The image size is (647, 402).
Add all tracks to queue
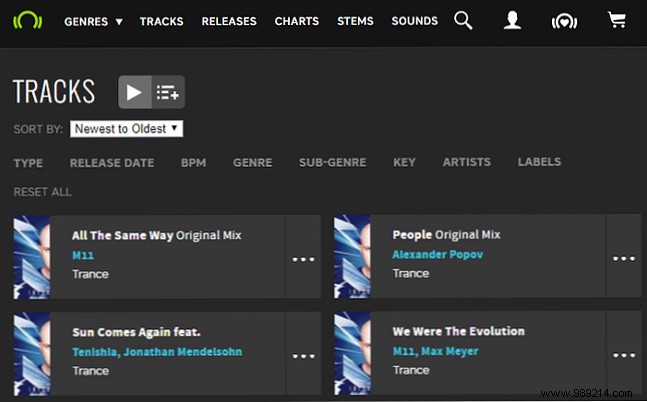[168, 92]
